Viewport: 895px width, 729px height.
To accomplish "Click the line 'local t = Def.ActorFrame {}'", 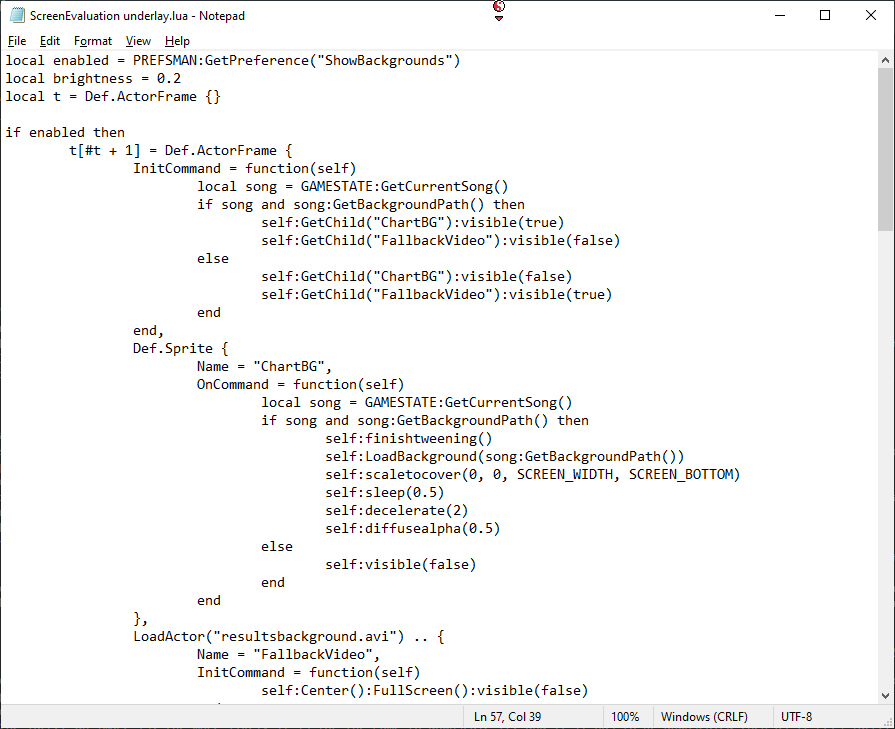I will click(x=113, y=96).
